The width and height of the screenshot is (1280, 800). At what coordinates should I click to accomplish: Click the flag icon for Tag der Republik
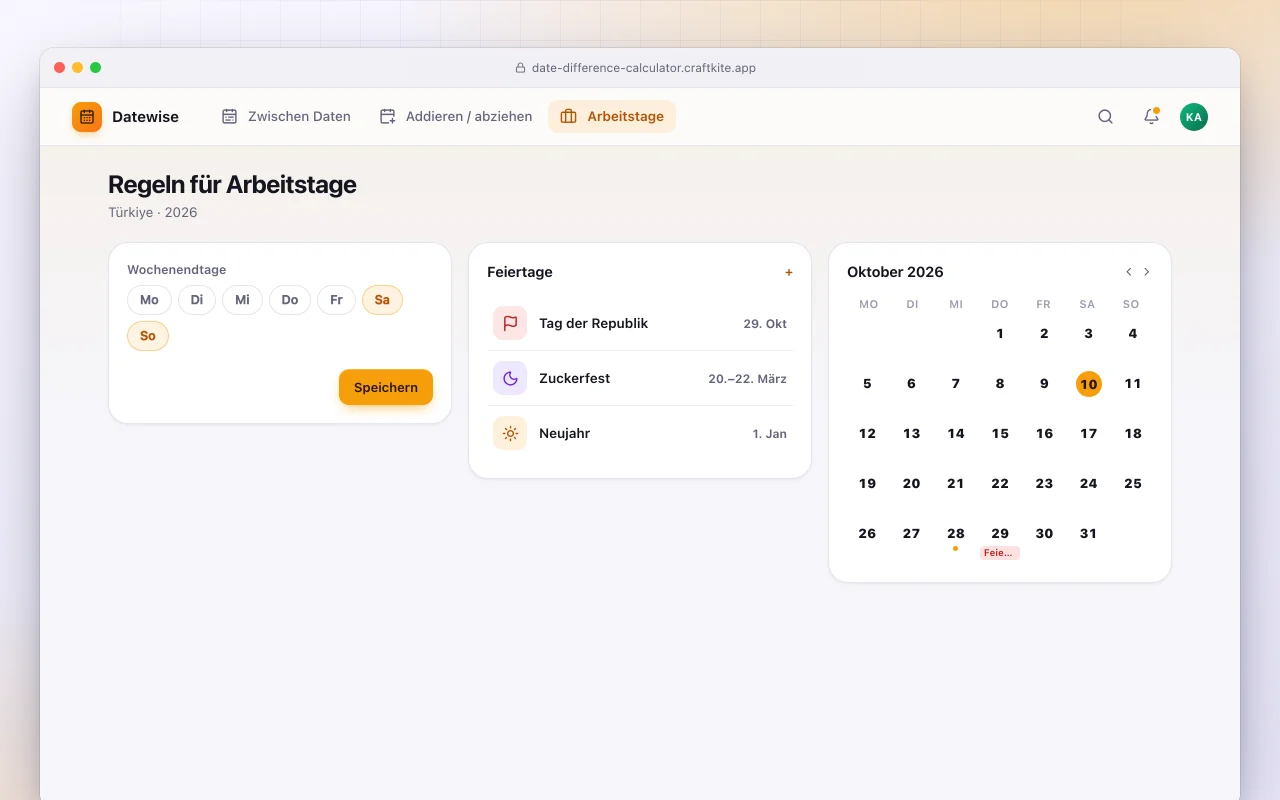coord(510,323)
